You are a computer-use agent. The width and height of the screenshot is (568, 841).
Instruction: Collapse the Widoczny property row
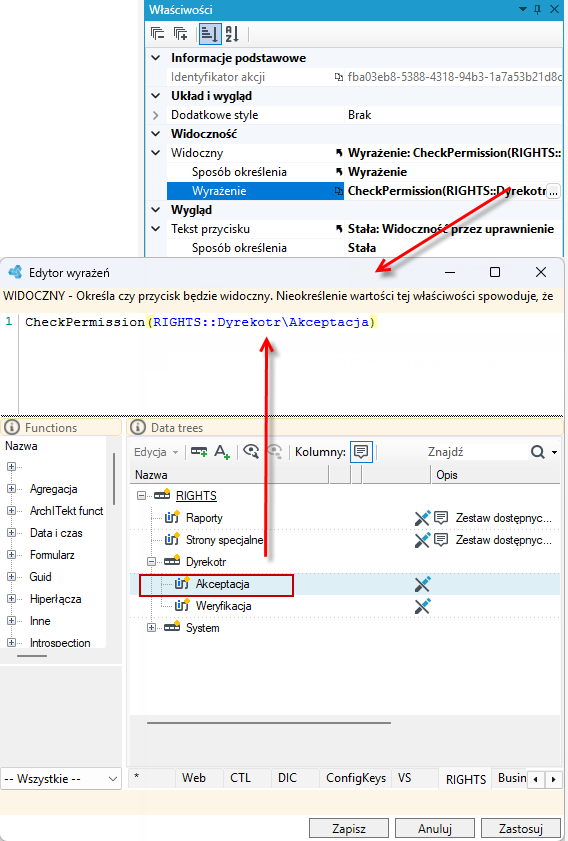[x=156, y=153]
